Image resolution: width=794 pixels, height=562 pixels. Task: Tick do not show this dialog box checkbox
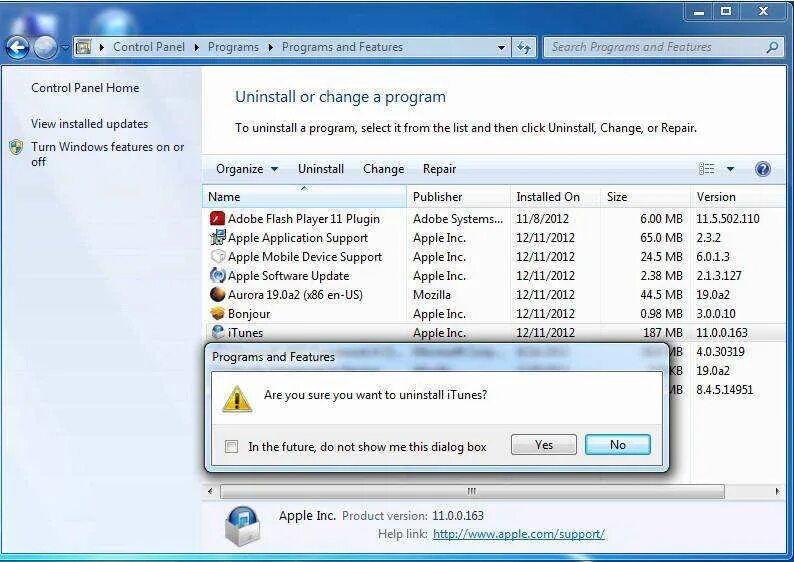pyautogui.click(x=231, y=447)
